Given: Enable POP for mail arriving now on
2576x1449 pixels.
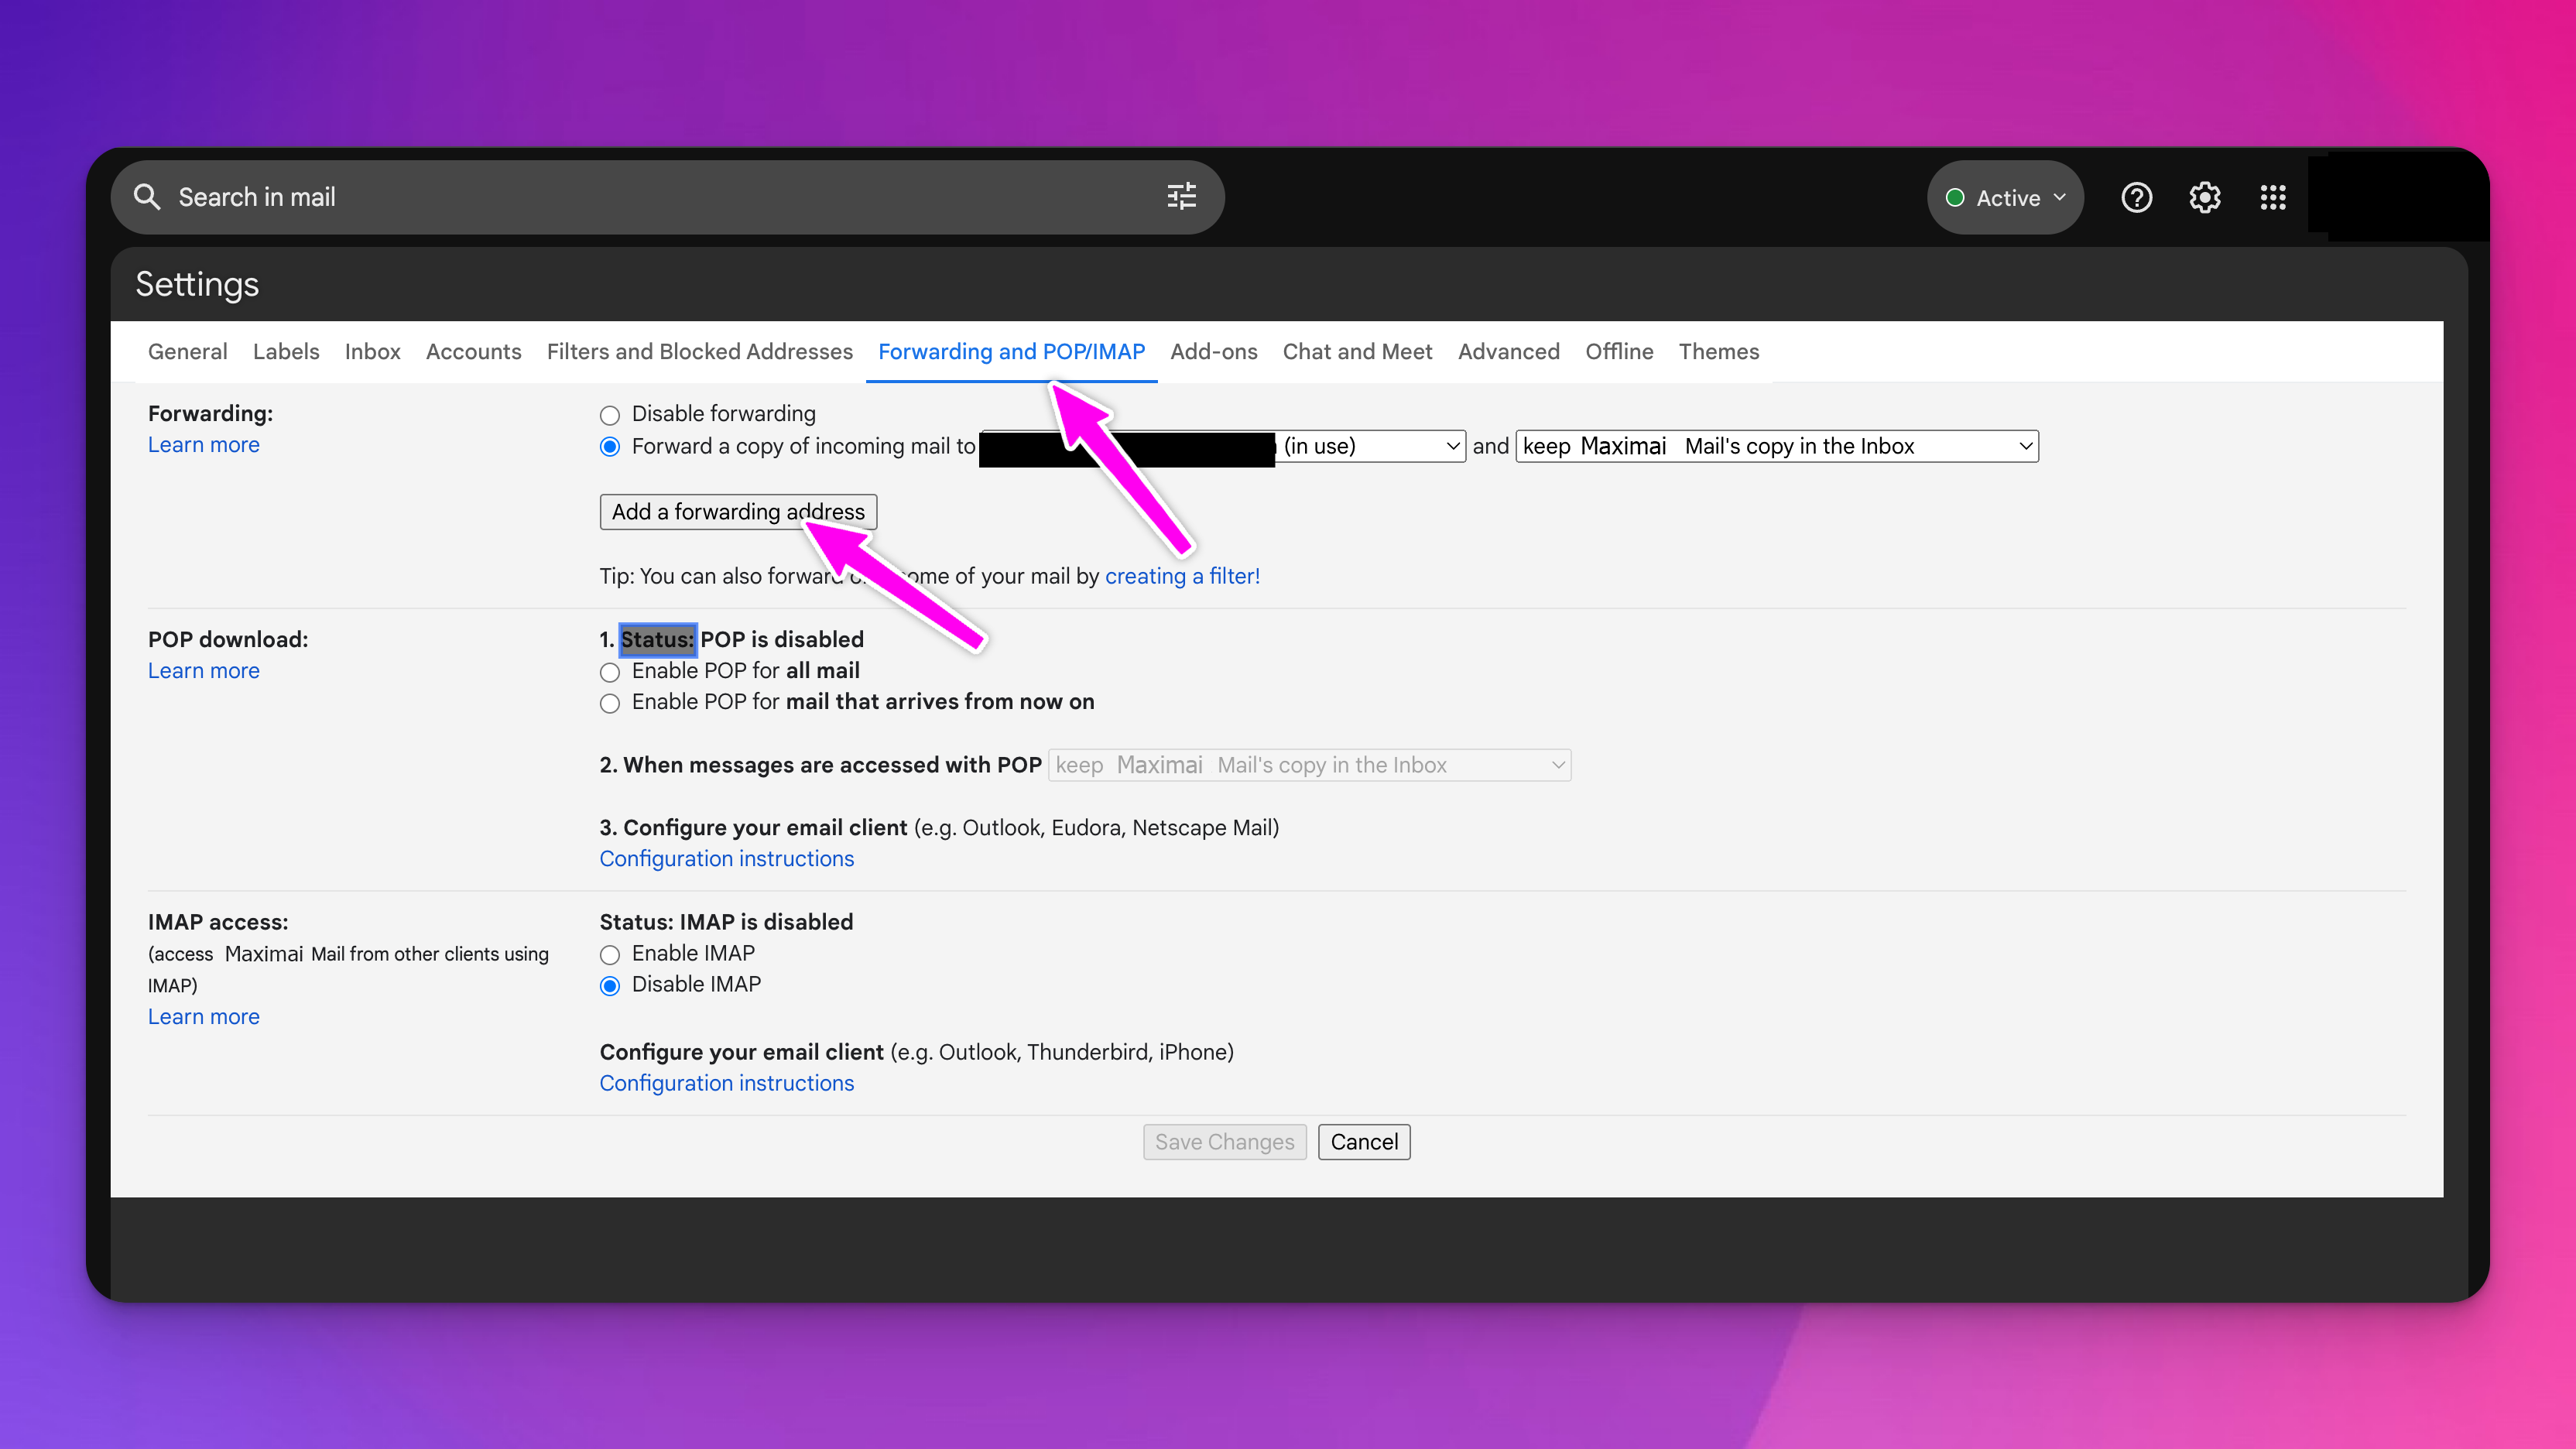Looking at the screenshot, I should click(610, 703).
